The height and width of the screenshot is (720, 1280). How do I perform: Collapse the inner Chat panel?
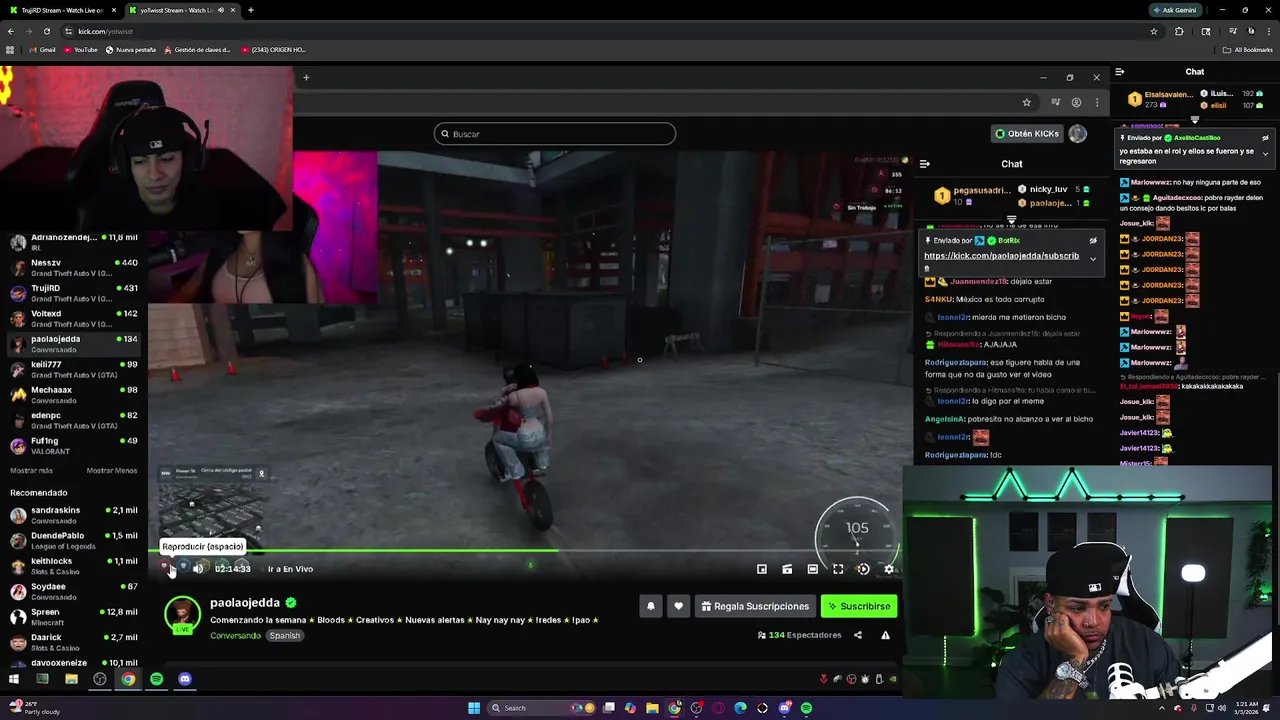click(925, 164)
